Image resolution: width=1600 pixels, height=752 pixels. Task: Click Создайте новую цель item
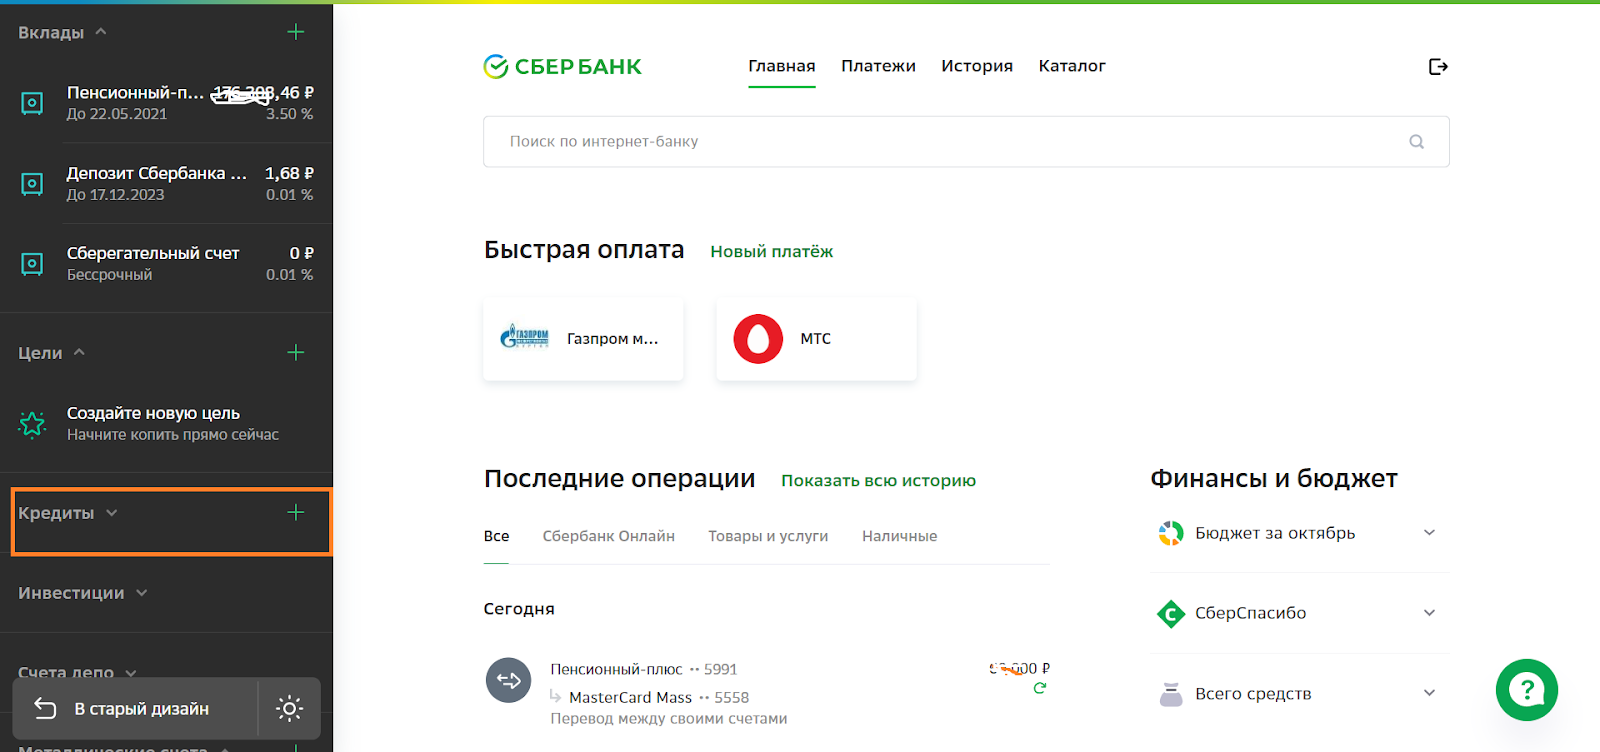coord(166,423)
